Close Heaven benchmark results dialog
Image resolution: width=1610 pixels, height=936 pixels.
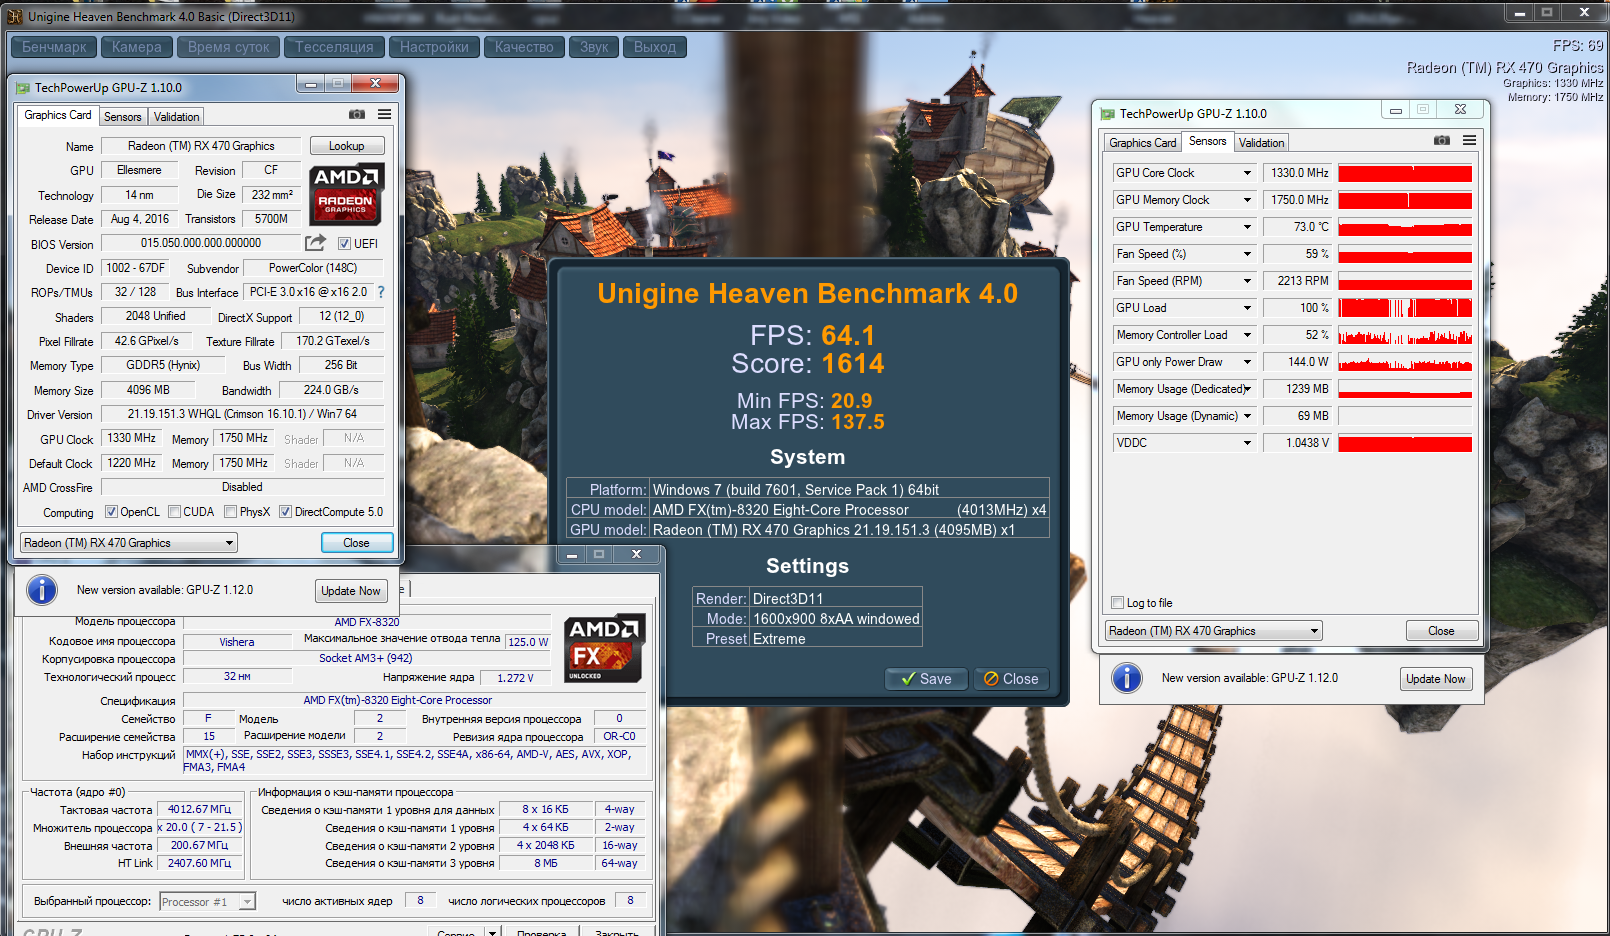click(x=1011, y=679)
